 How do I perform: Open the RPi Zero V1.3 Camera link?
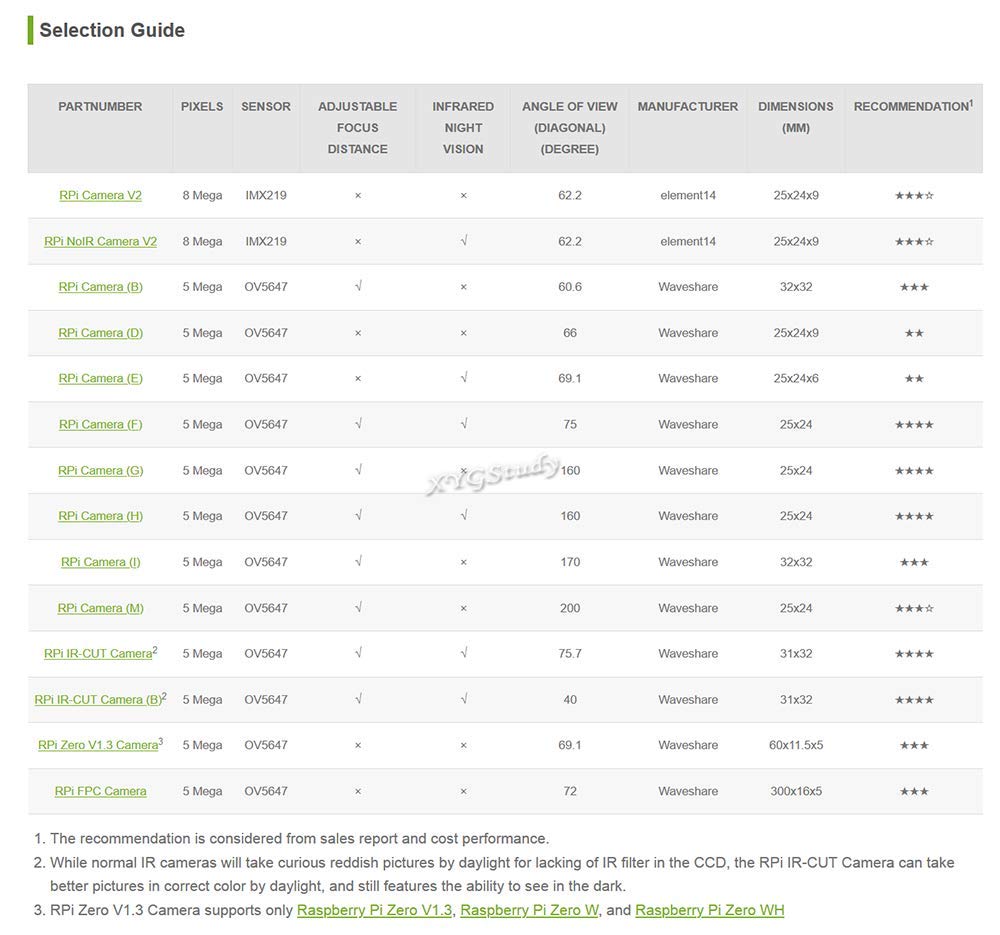pyautogui.click(x=98, y=745)
